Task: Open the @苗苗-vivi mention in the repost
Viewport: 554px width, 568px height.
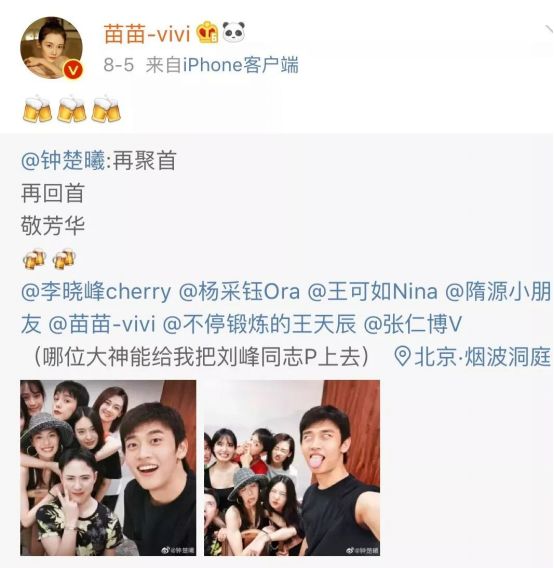Action: point(102,324)
